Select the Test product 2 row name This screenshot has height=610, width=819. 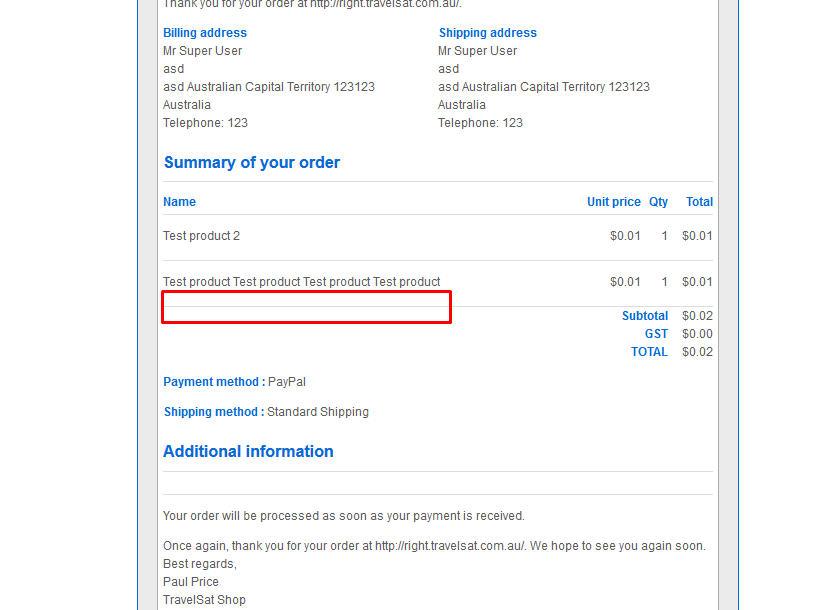202,236
